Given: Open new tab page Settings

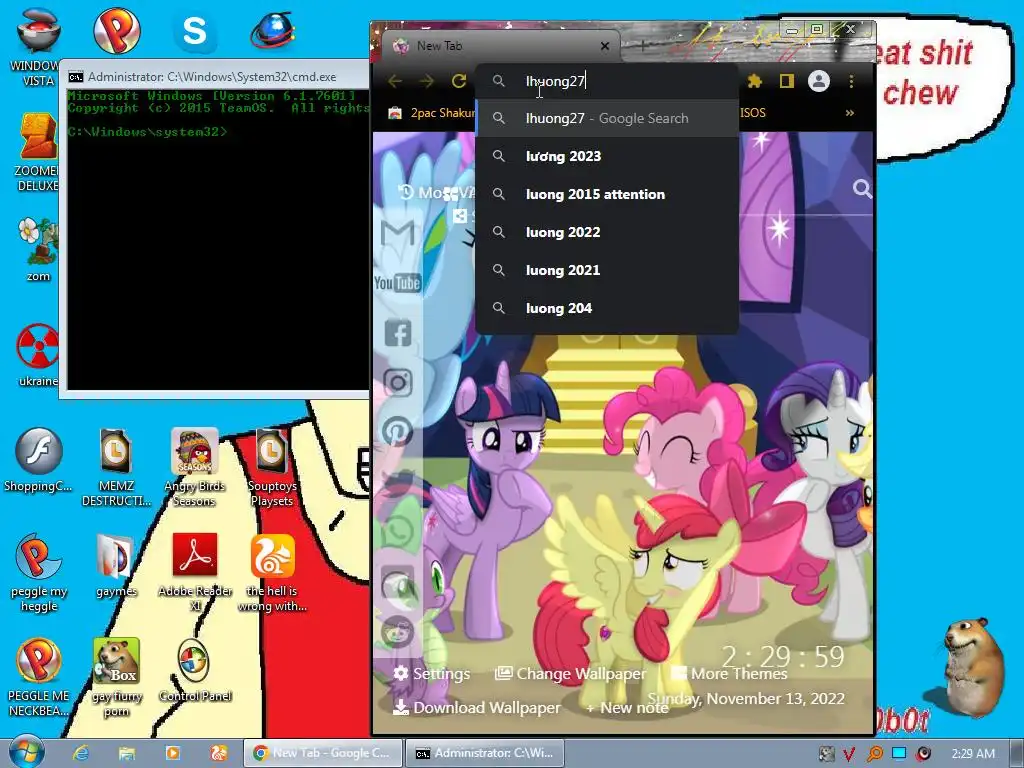Looking at the screenshot, I should click(x=432, y=673).
